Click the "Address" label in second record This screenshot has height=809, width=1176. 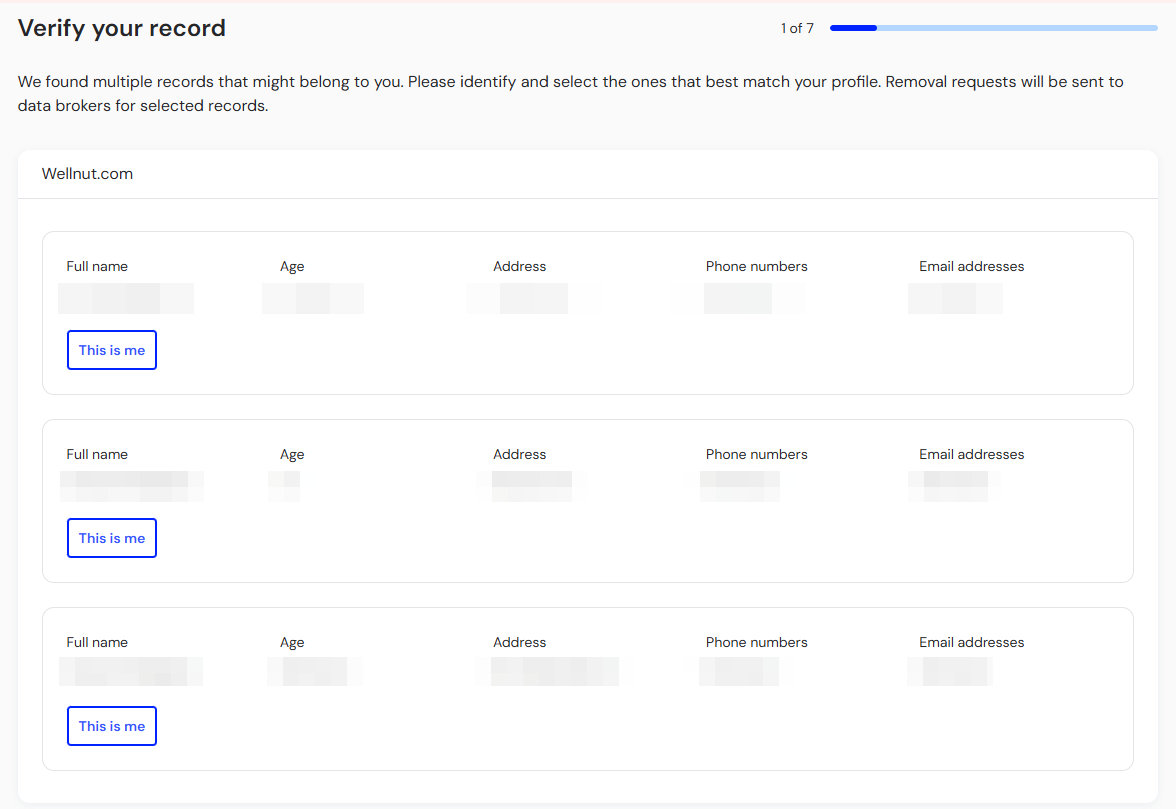(x=519, y=454)
